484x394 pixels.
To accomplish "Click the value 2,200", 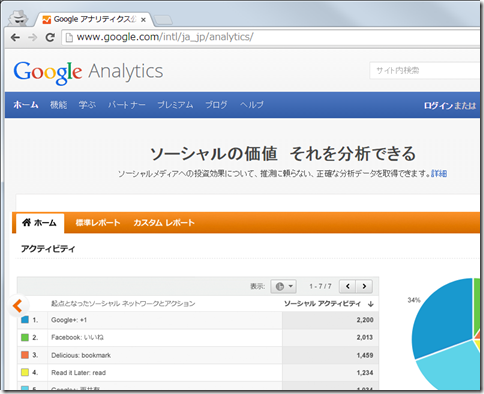I will (x=365, y=320).
